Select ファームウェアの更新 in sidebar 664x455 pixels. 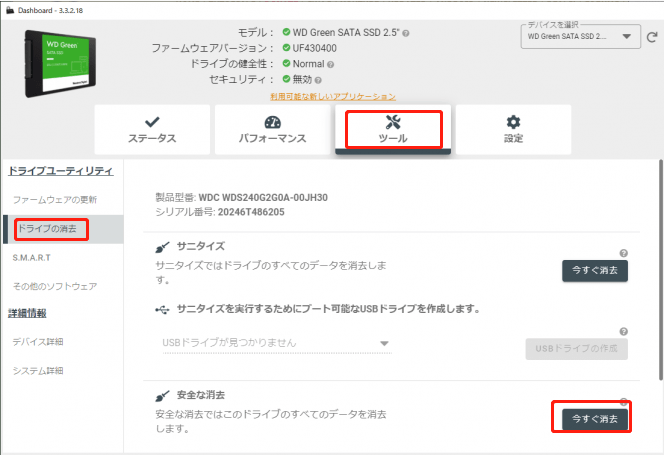[55, 200]
